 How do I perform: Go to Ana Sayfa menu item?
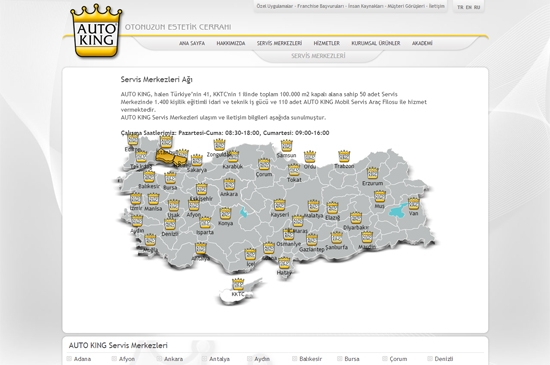coord(192,43)
